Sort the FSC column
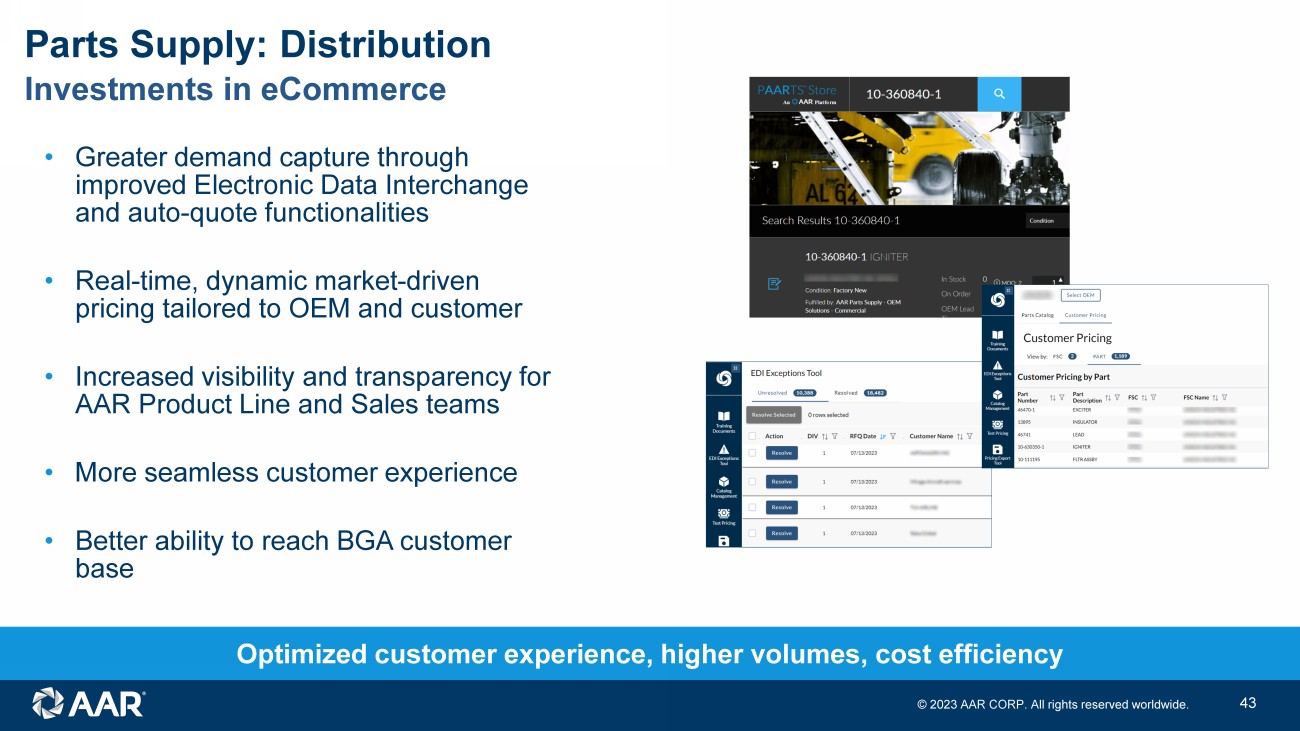1300x731 pixels. tap(1145, 397)
